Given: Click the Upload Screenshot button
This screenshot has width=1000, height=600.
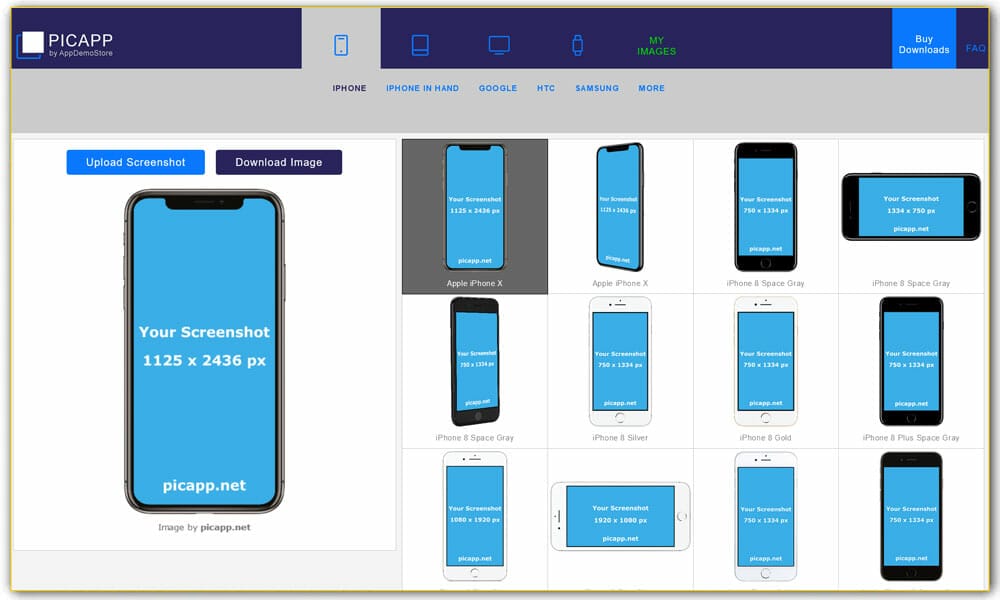Looking at the screenshot, I should pos(135,162).
